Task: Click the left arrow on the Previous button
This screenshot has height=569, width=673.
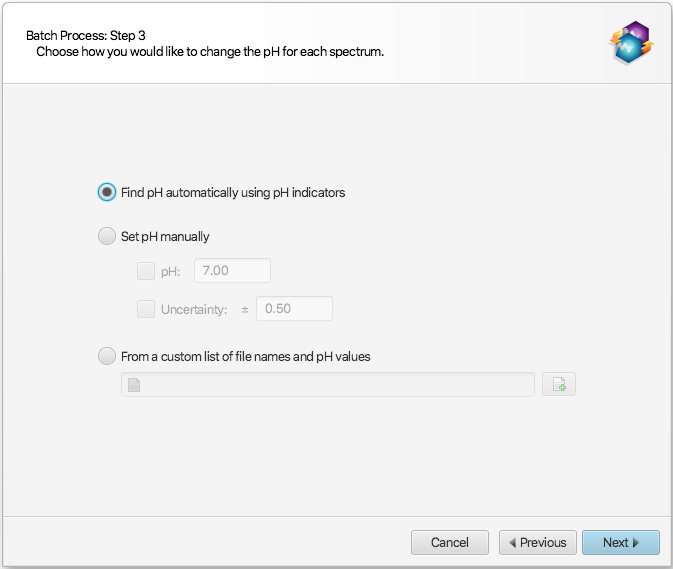Action: pos(513,543)
